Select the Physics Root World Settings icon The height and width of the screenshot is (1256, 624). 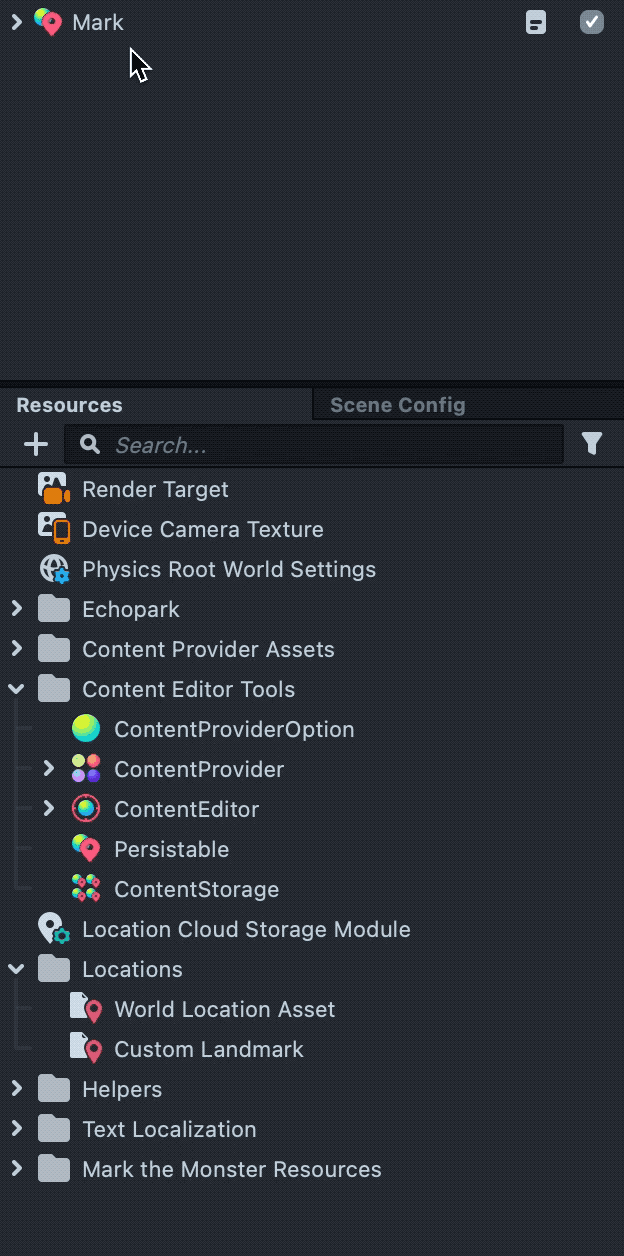53,569
